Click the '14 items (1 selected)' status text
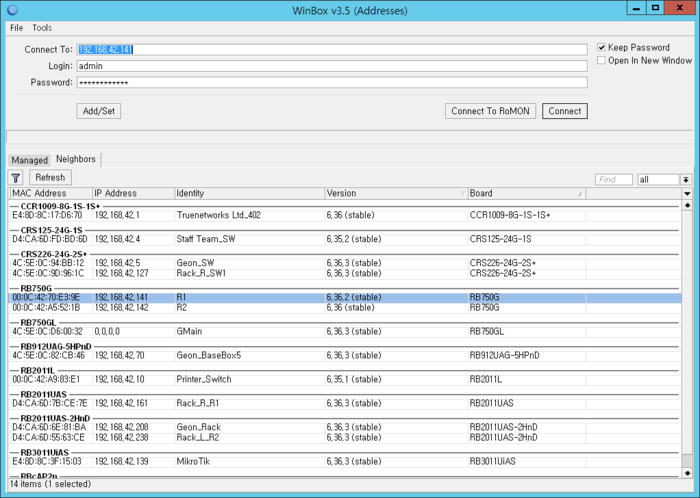Viewport: 700px width, 498px height. 50,484
